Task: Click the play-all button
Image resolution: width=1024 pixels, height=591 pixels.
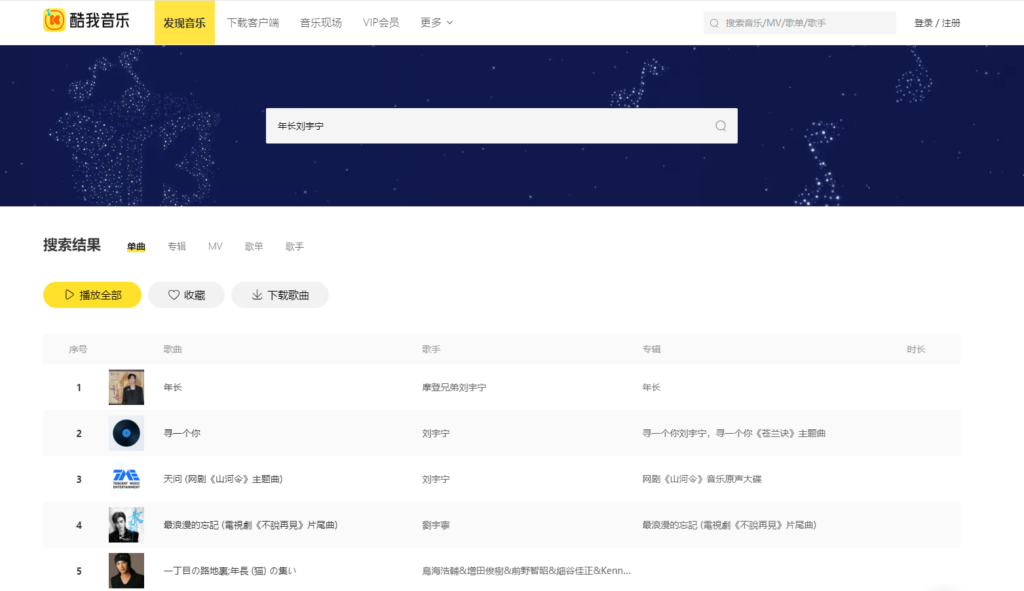Action: (x=92, y=295)
